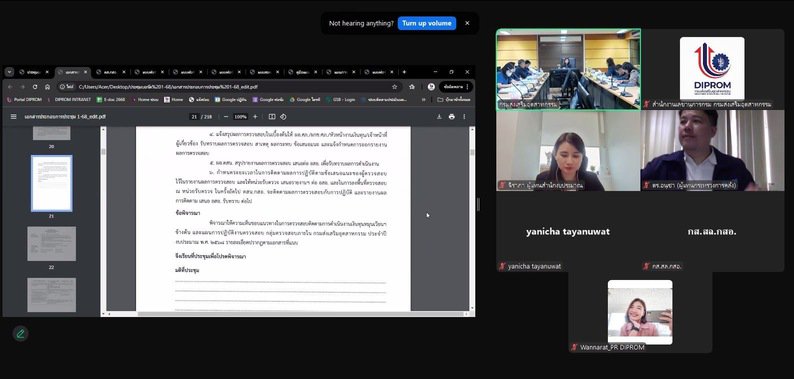
Task: Select the page 21 thumbnail
Action: tap(52, 183)
